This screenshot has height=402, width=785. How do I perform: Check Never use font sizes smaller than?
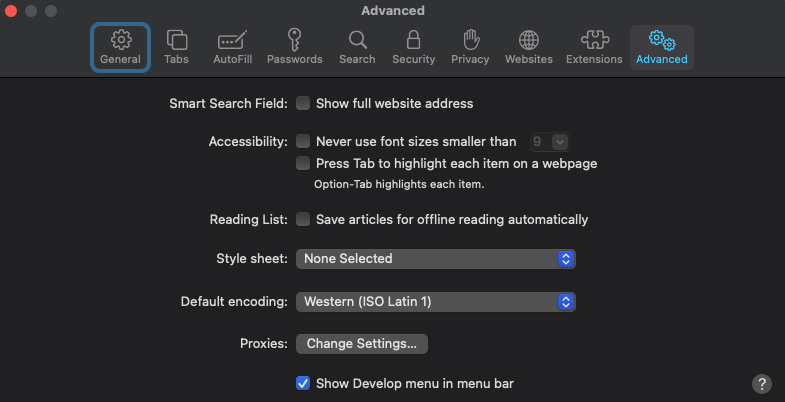click(303, 142)
